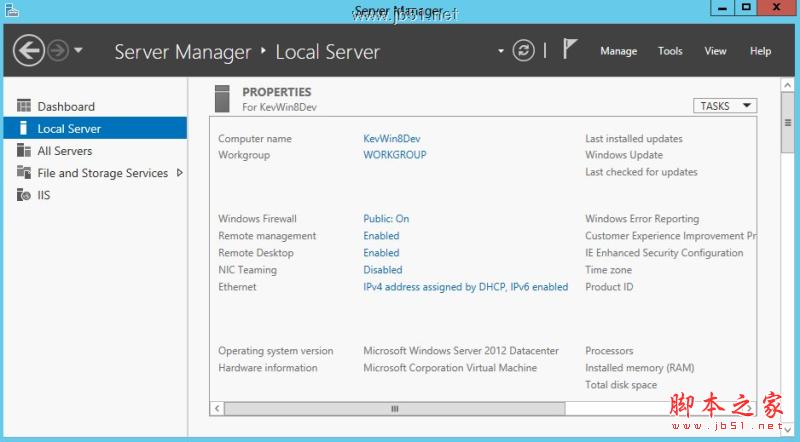The width and height of the screenshot is (800, 442).
Task: Select Local Server in the navigation pane
Action: [69, 129]
